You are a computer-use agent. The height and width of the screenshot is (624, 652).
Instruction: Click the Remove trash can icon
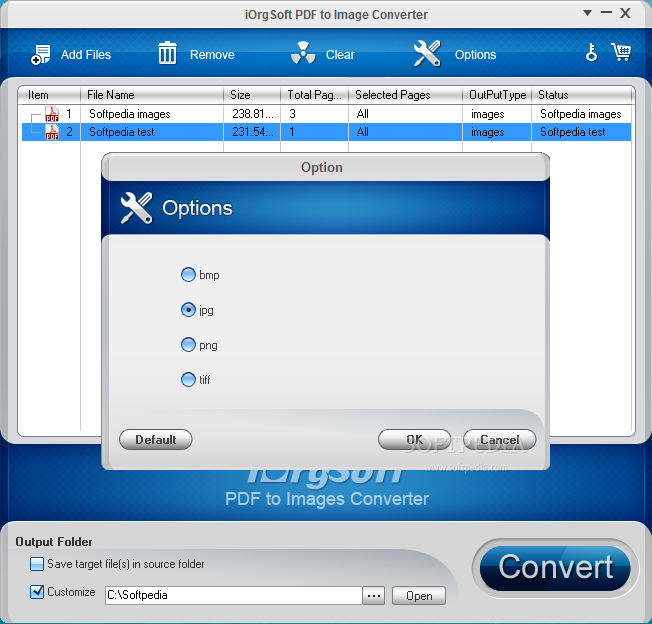point(167,53)
